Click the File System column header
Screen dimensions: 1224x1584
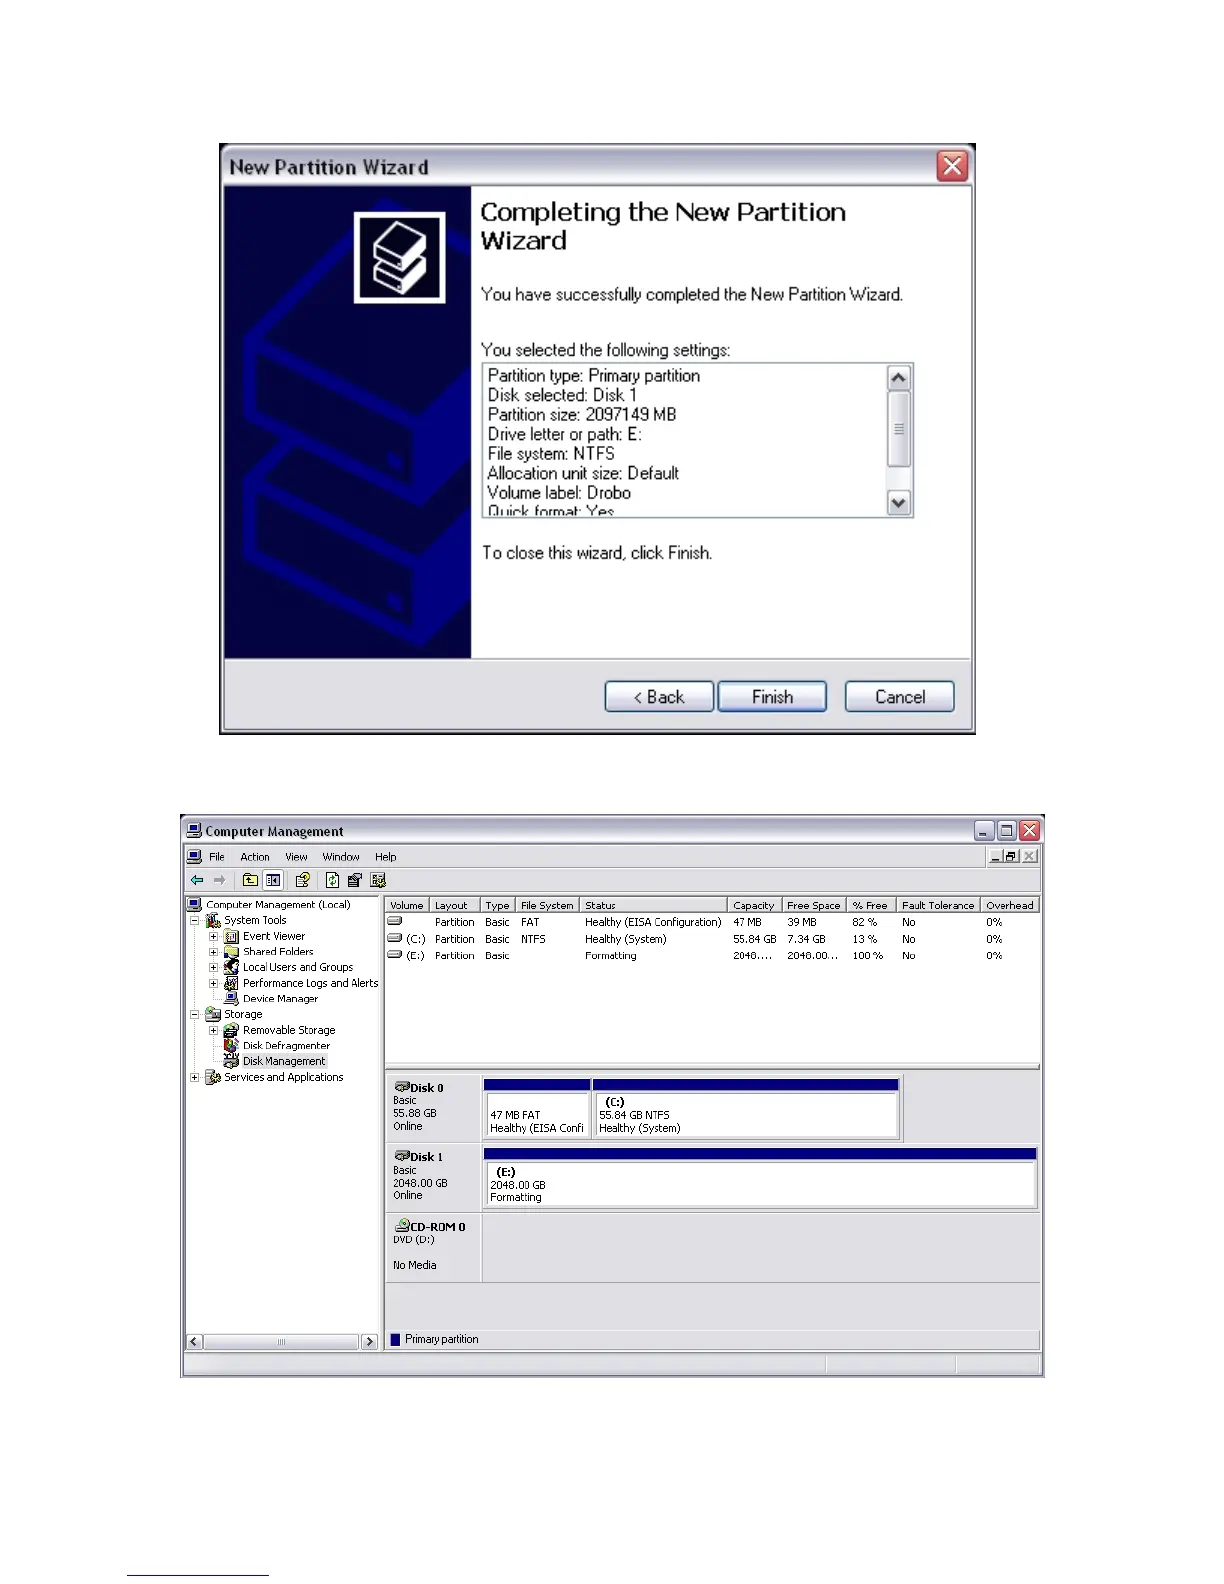(x=547, y=905)
